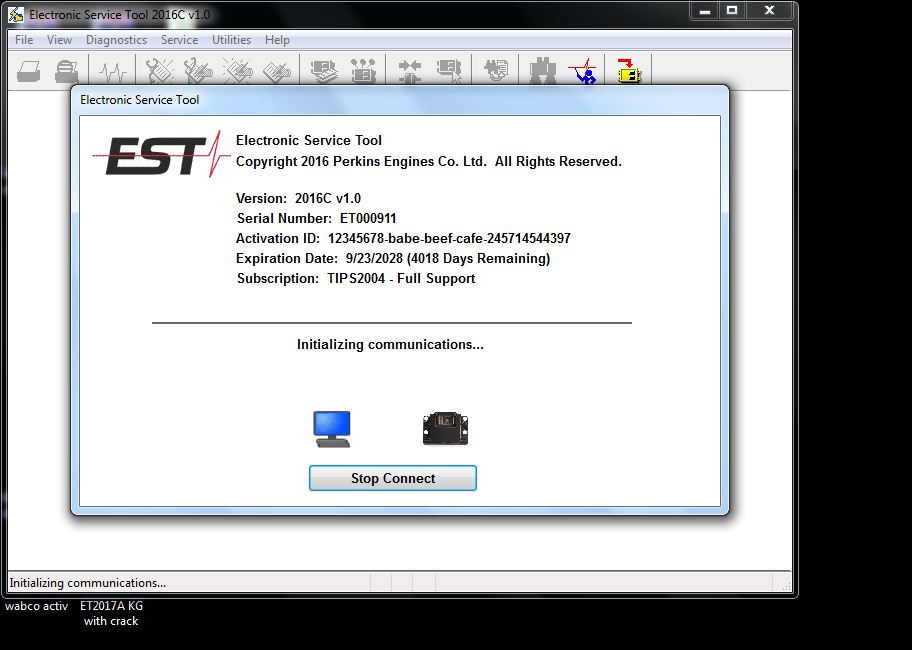This screenshot has height=650, width=912.
Task: Click the Activation ID line
Action: (403, 238)
